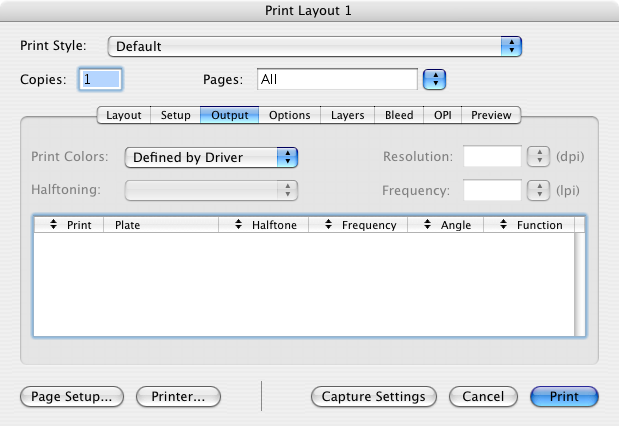Open the Page Setup dialog
This screenshot has width=619, height=426.
click(72, 396)
